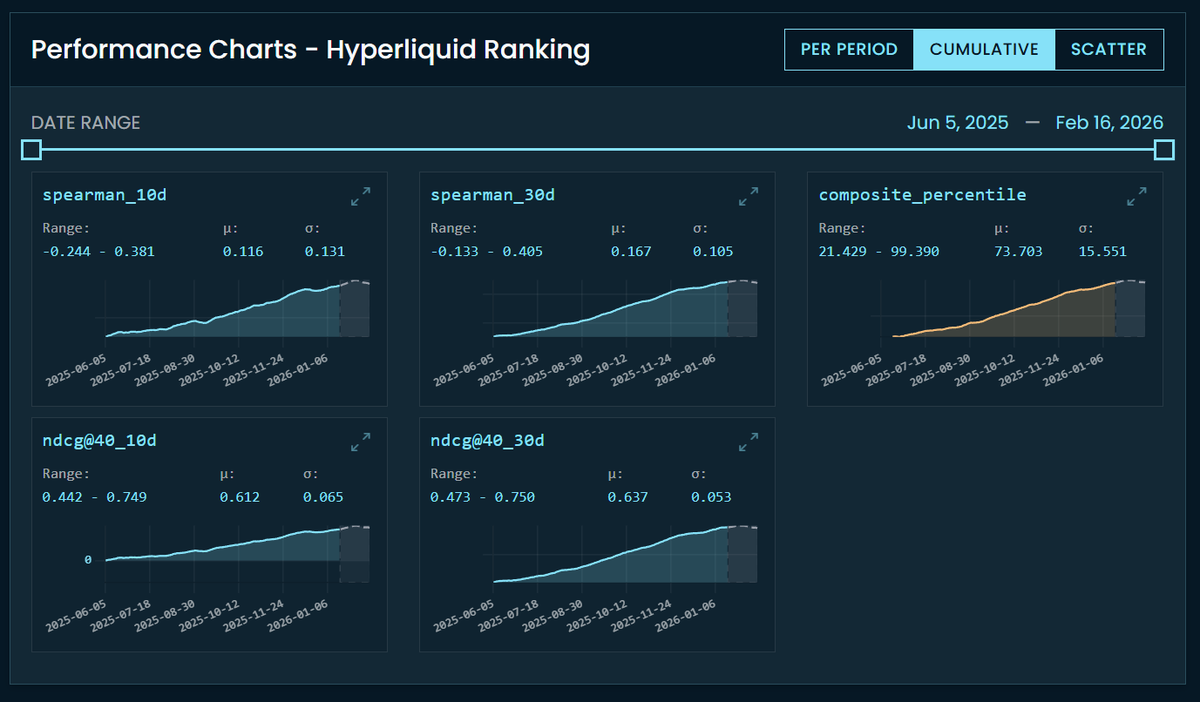Screen dimensions: 1200x702
Task: Click range value -0.133 - 0.405
Action: click(x=487, y=251)
